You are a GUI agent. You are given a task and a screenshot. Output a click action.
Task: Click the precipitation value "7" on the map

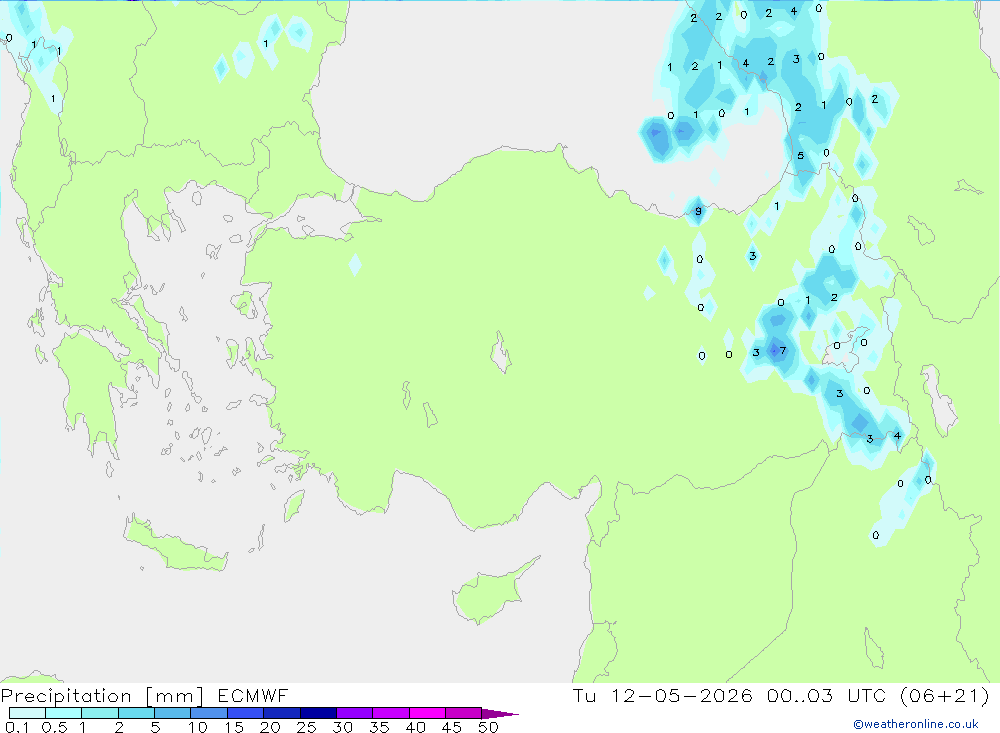tap(783, 350)
